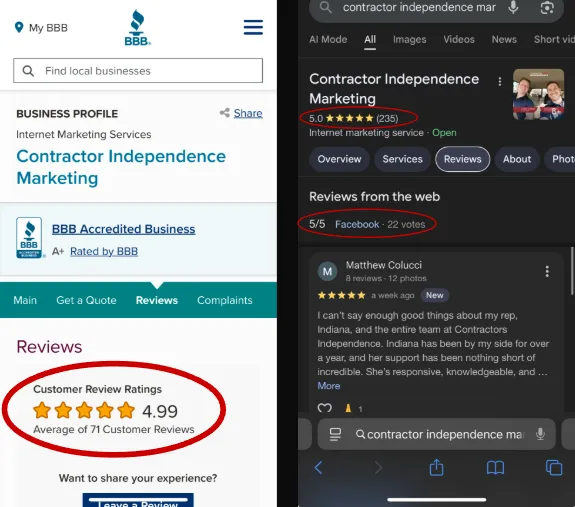Open Safari bookmarks book icon

(x=495, y=468)
